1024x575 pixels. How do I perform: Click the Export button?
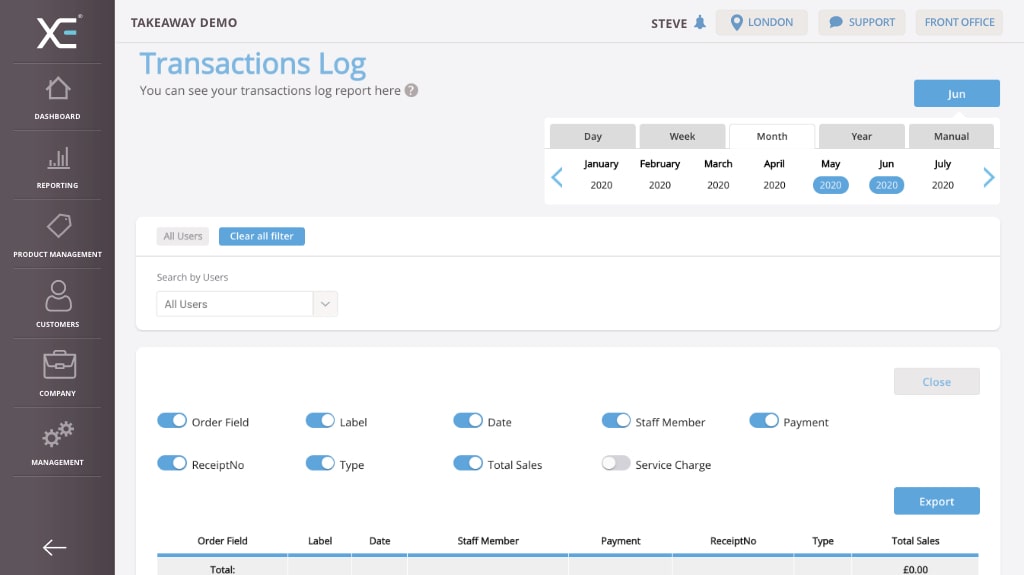(936, 501)
